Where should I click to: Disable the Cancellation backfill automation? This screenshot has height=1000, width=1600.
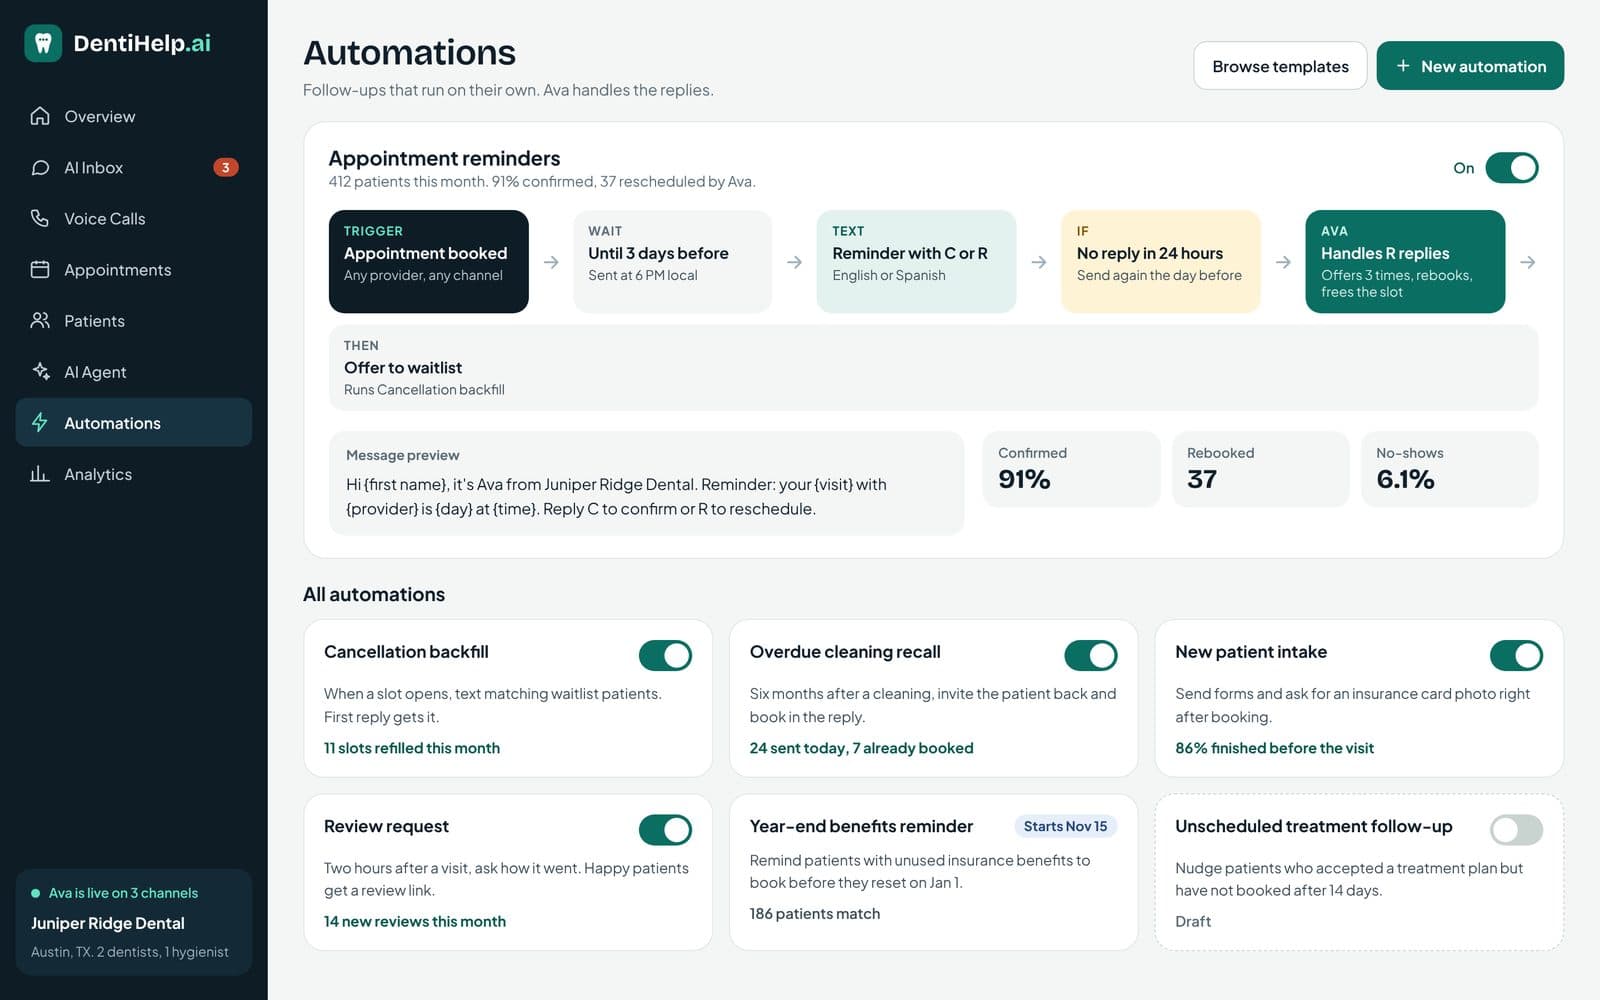[665, 655]
